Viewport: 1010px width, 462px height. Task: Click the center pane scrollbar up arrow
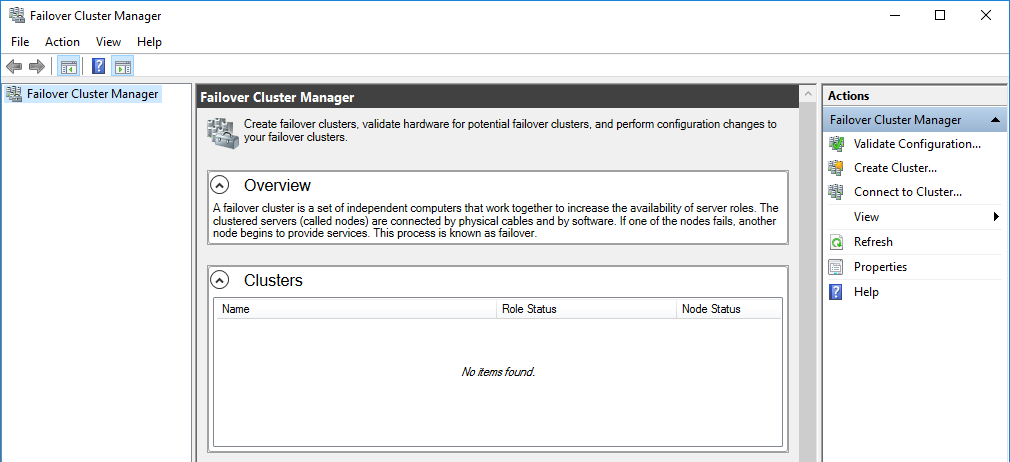(807, 96)
